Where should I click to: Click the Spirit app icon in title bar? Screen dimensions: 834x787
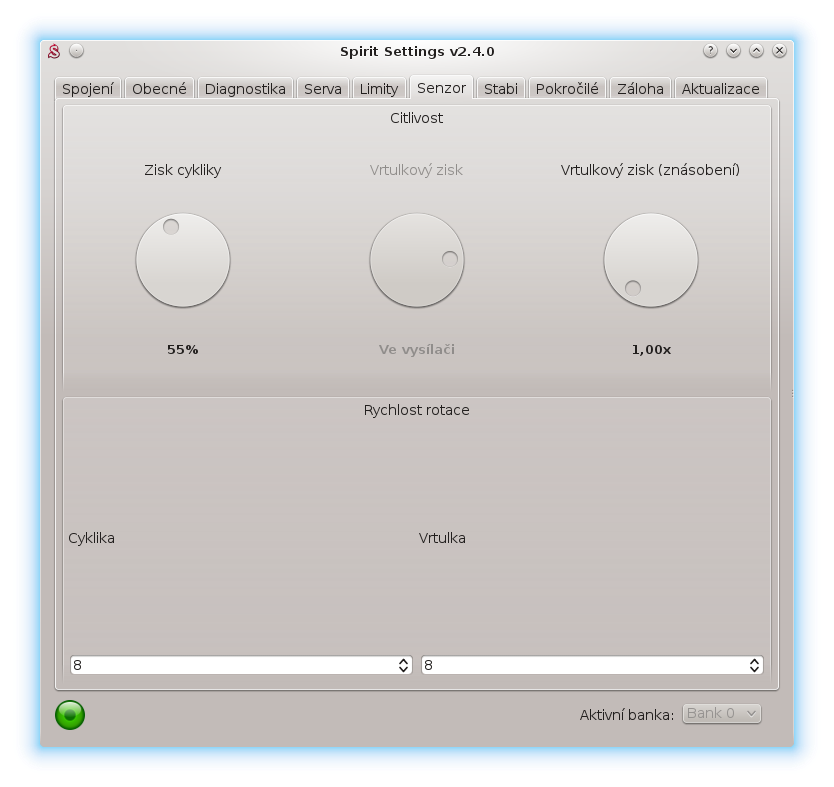coord(55,51)
